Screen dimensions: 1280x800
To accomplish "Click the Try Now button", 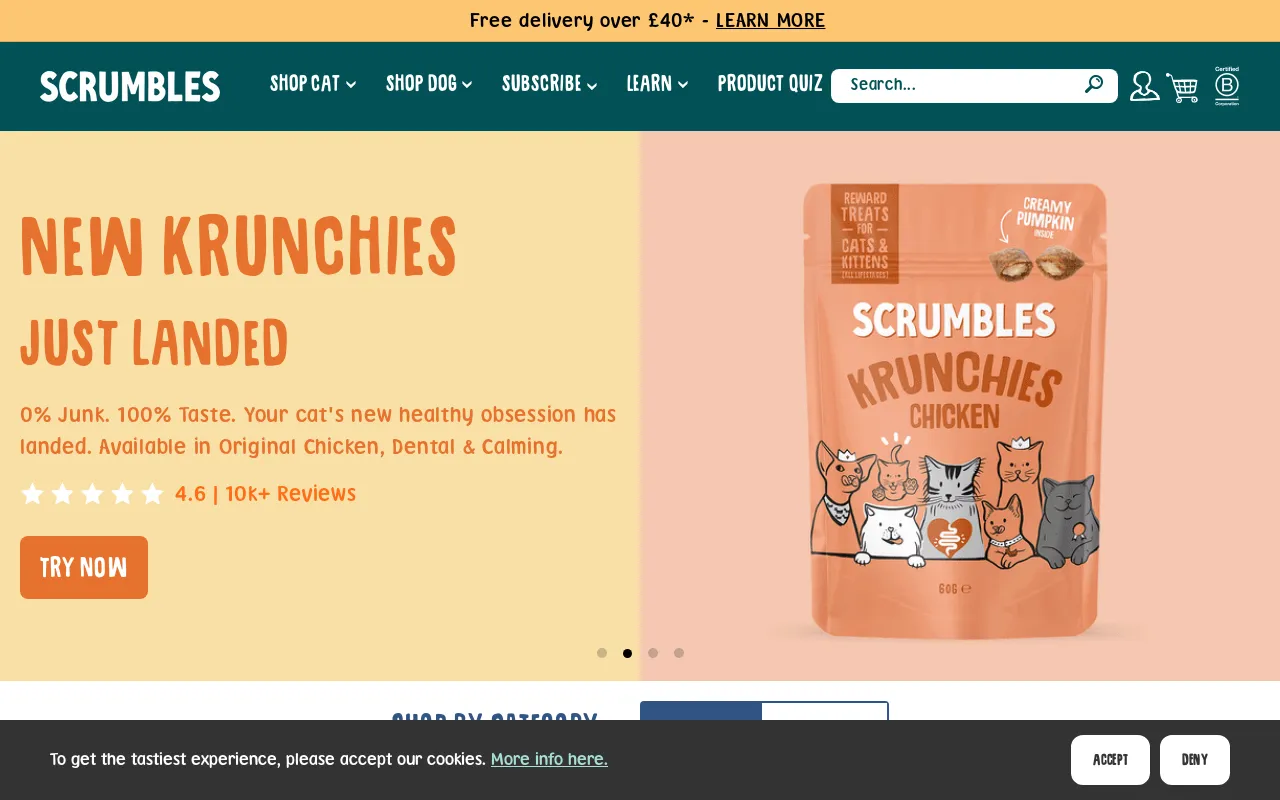I will [x=84, y=567].
